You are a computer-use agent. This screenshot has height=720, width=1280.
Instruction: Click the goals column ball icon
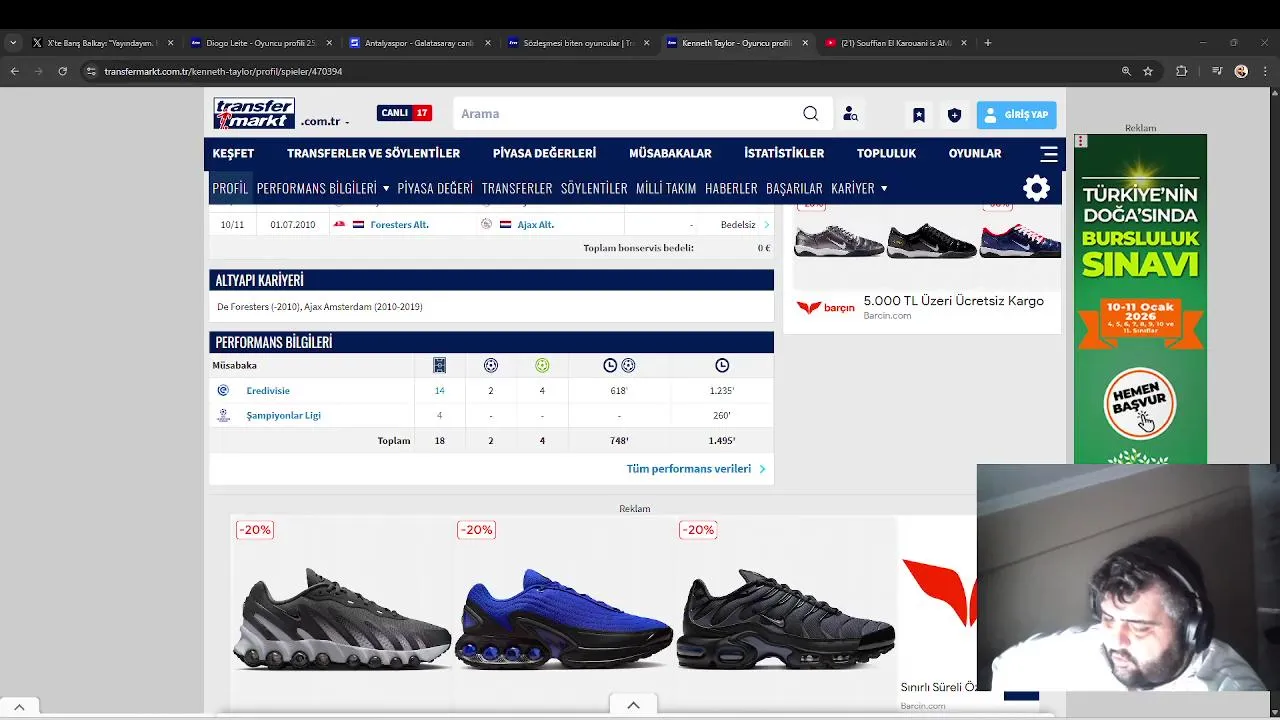click(491, 366)
